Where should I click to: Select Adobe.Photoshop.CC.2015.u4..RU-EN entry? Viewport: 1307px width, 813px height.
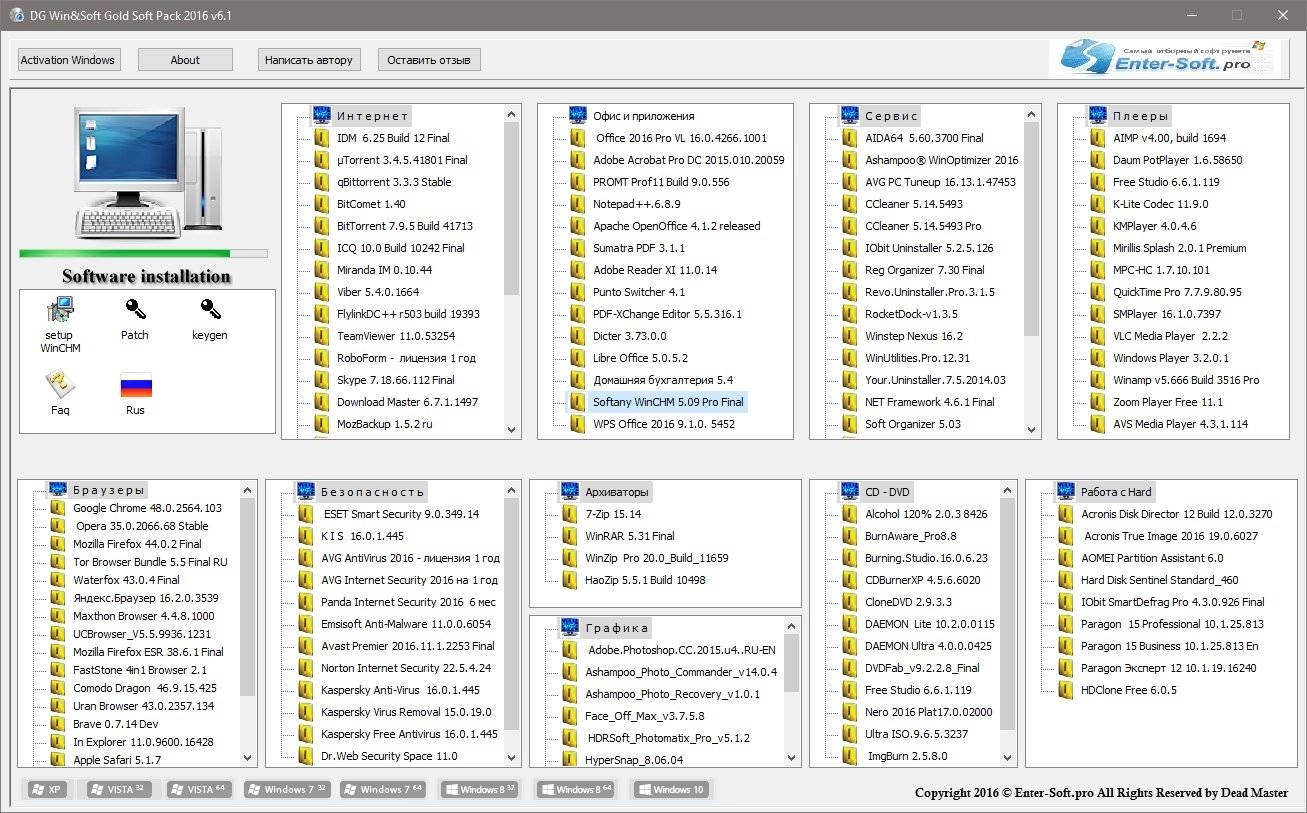[682, 650]
